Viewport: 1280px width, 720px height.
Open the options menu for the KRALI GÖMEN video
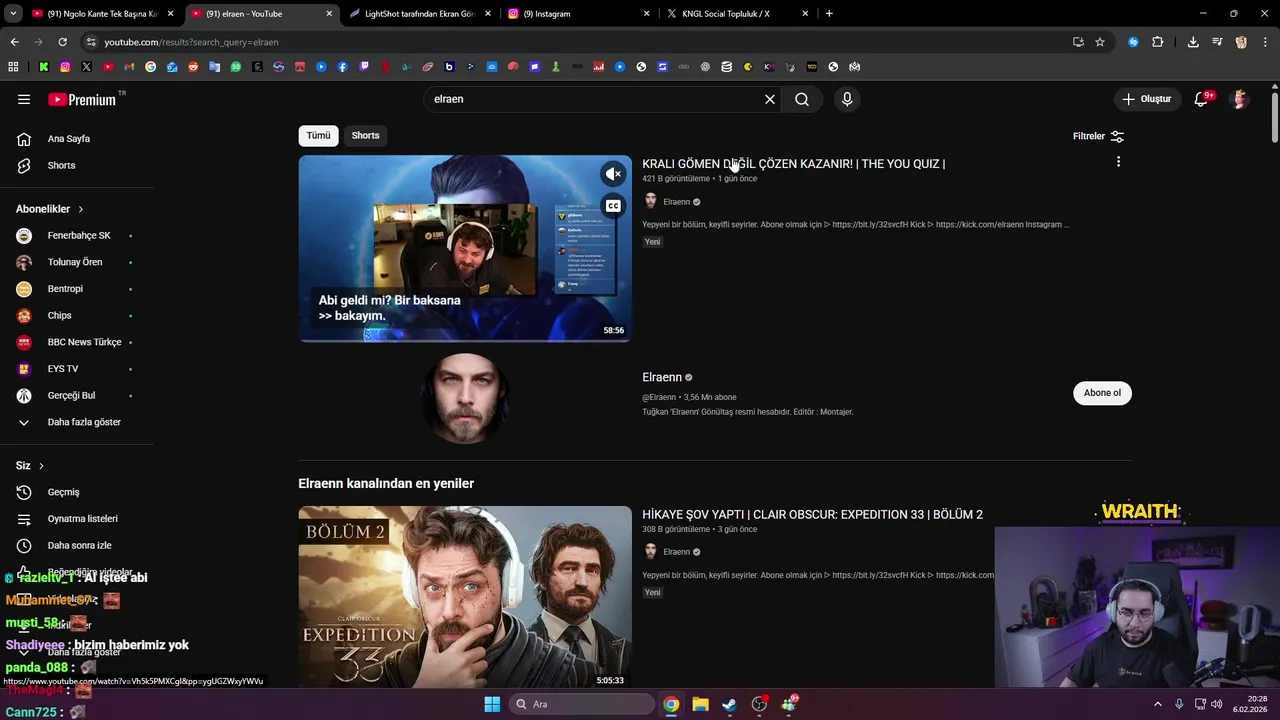[1118, 162]
